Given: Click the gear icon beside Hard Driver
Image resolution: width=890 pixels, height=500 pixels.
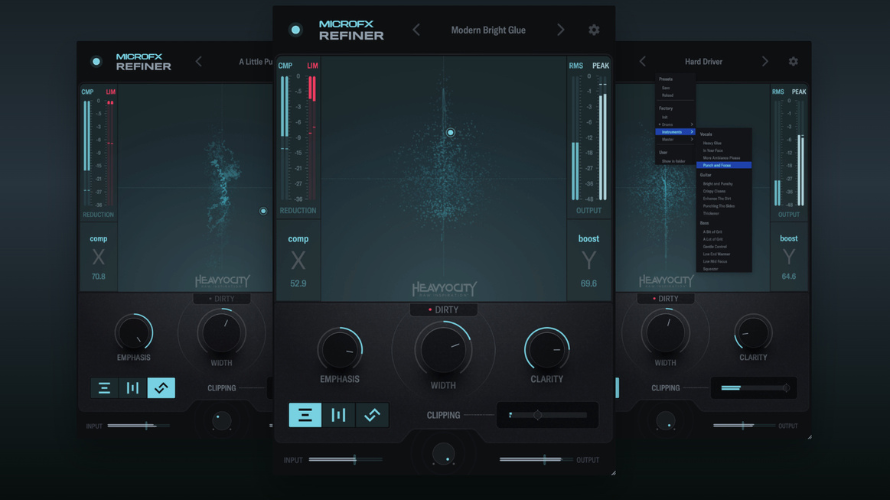Looking at the screenshot, I should click(793, 61).
